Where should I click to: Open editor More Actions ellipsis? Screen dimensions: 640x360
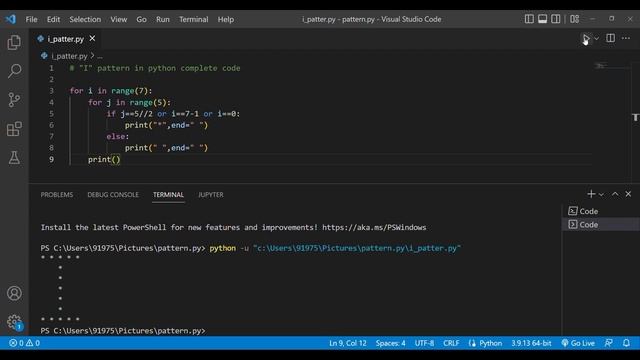click(626, 38)
